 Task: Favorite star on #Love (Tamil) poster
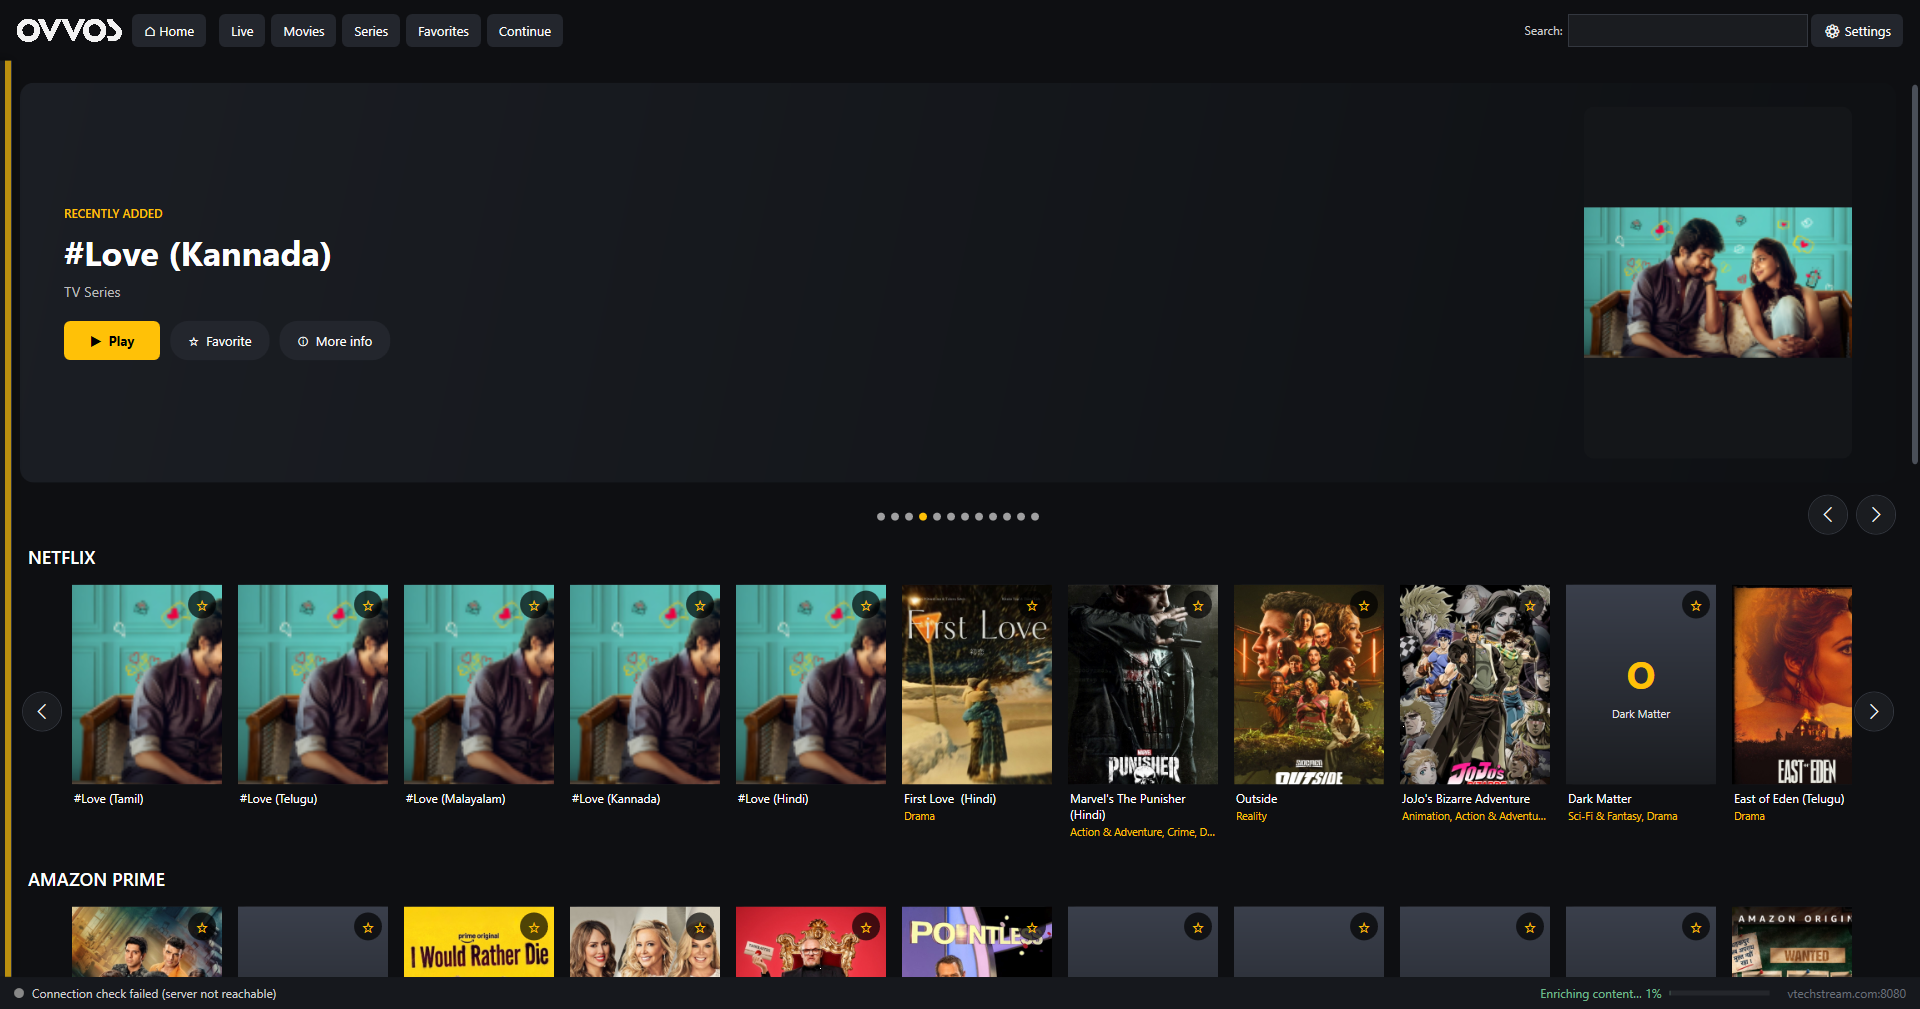202,605
